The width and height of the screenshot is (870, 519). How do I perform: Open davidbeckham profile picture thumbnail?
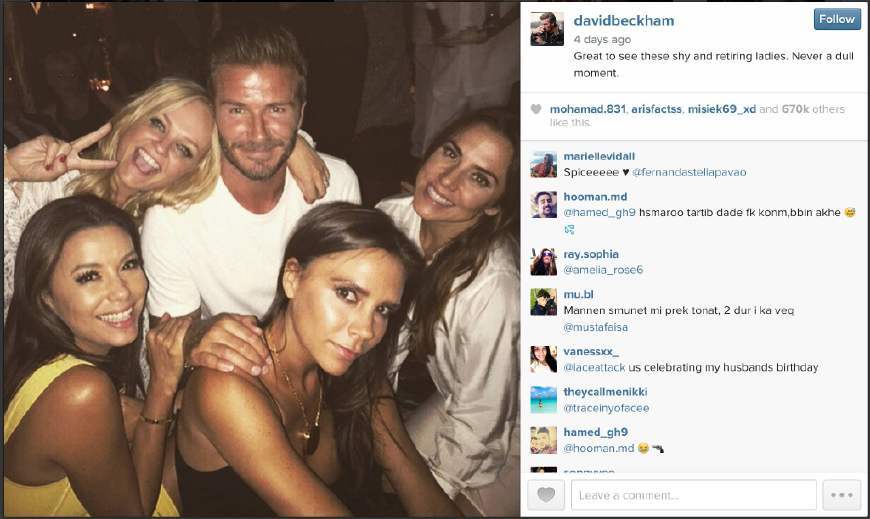click(x=547, y=29)
